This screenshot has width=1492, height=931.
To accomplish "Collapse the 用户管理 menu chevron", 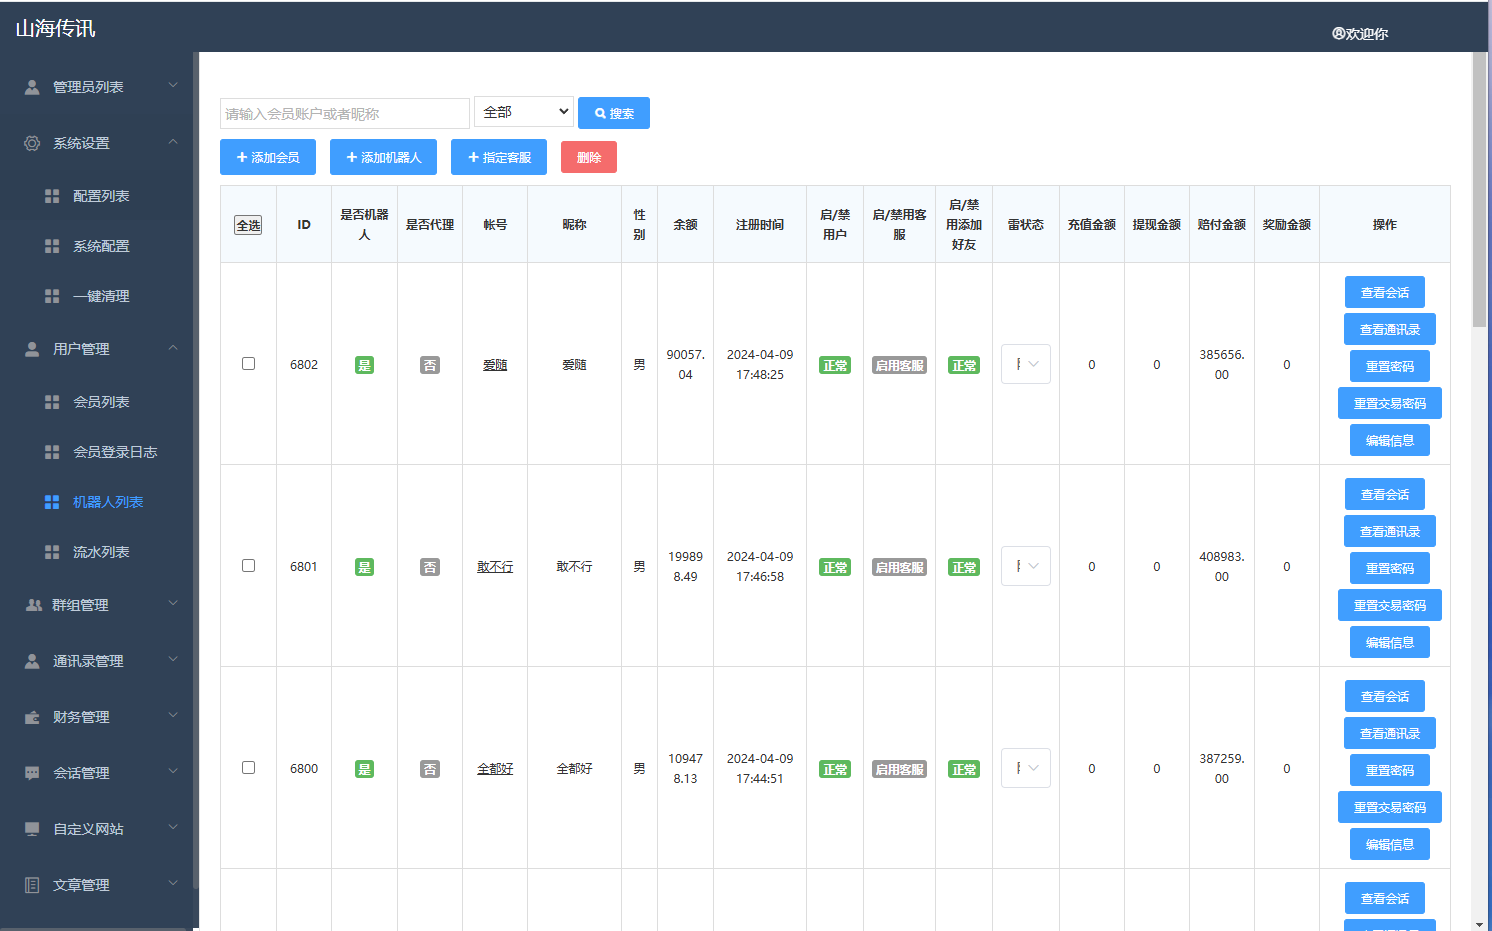I will pos(173,348).
